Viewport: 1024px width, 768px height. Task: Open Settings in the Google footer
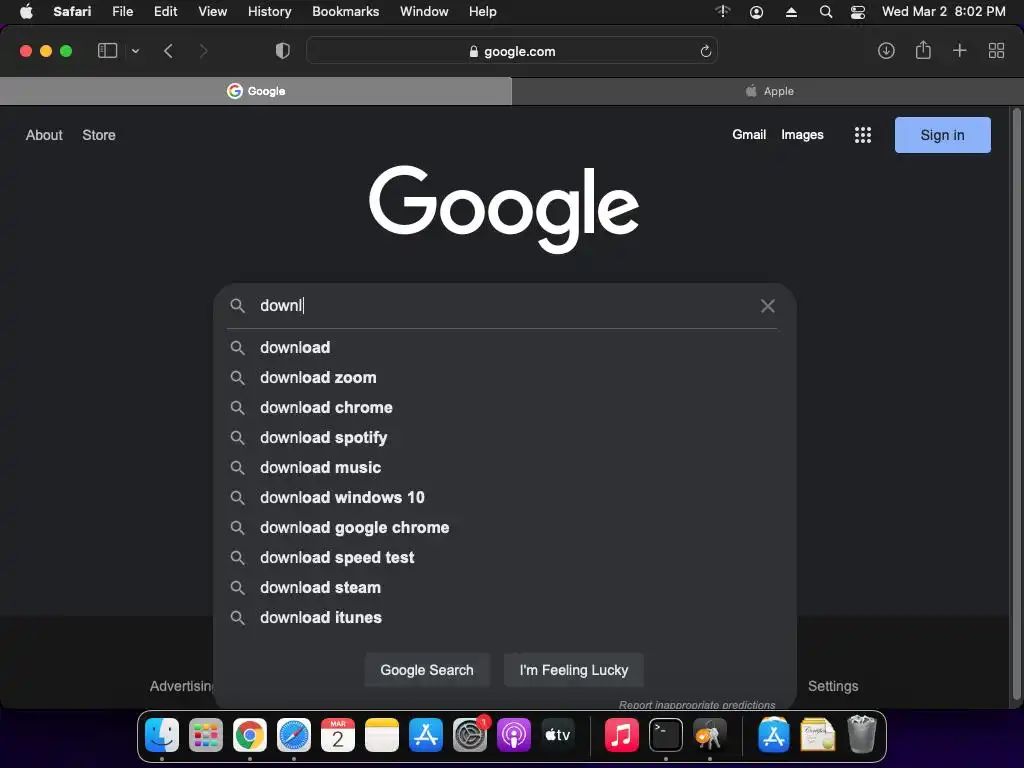pos(833,686)
